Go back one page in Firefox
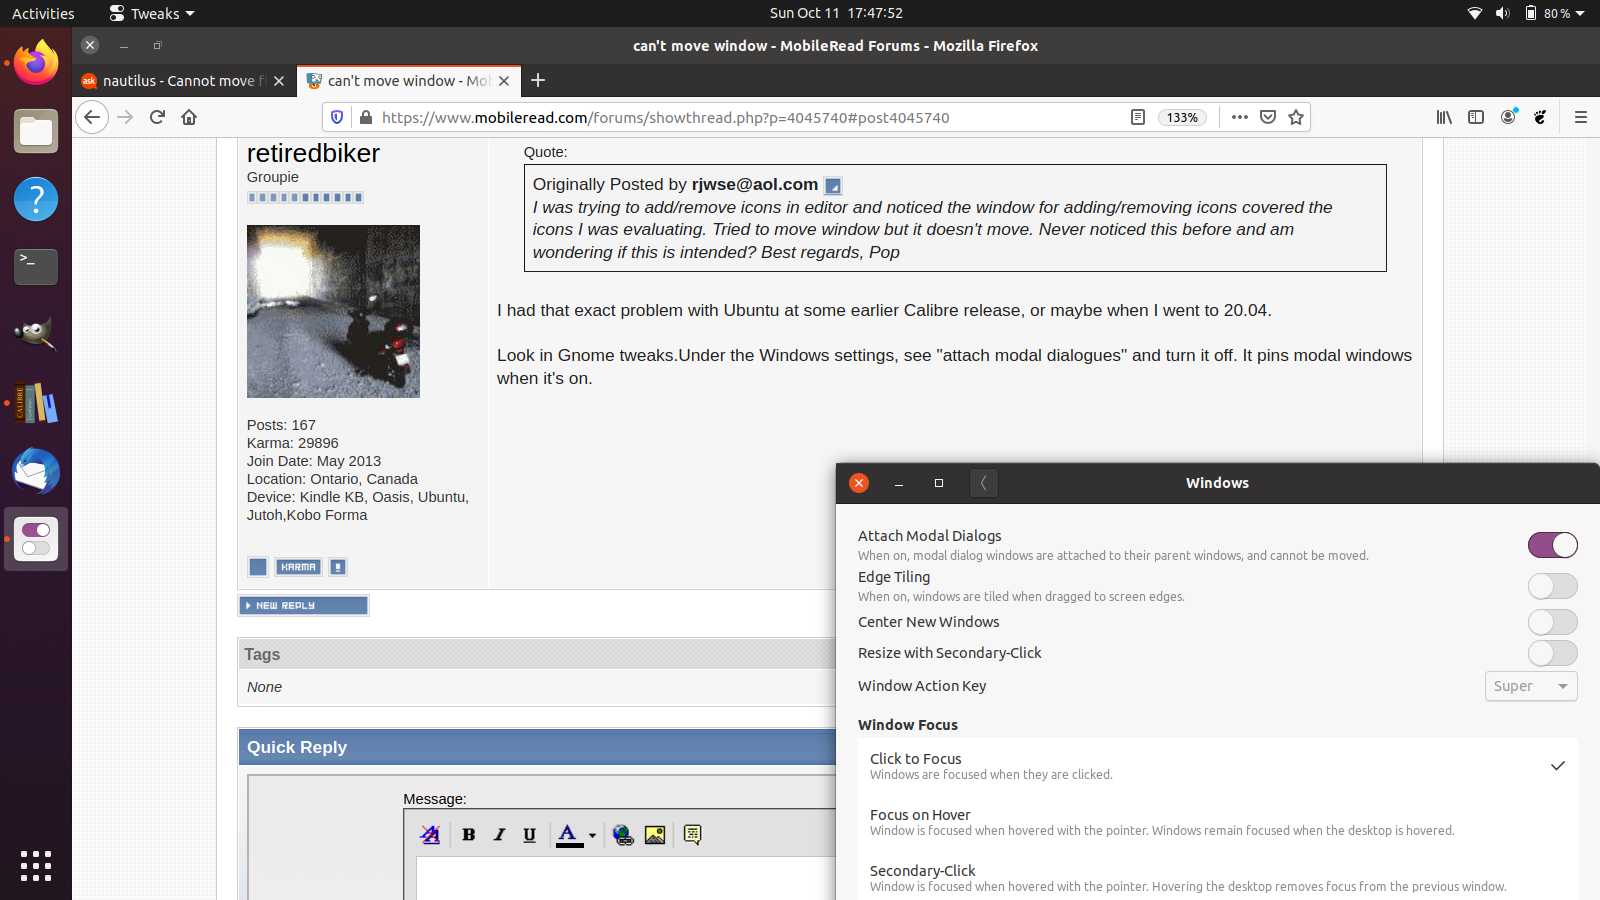The width and height of the screenshot is (1600, 900). click(92, 117)
